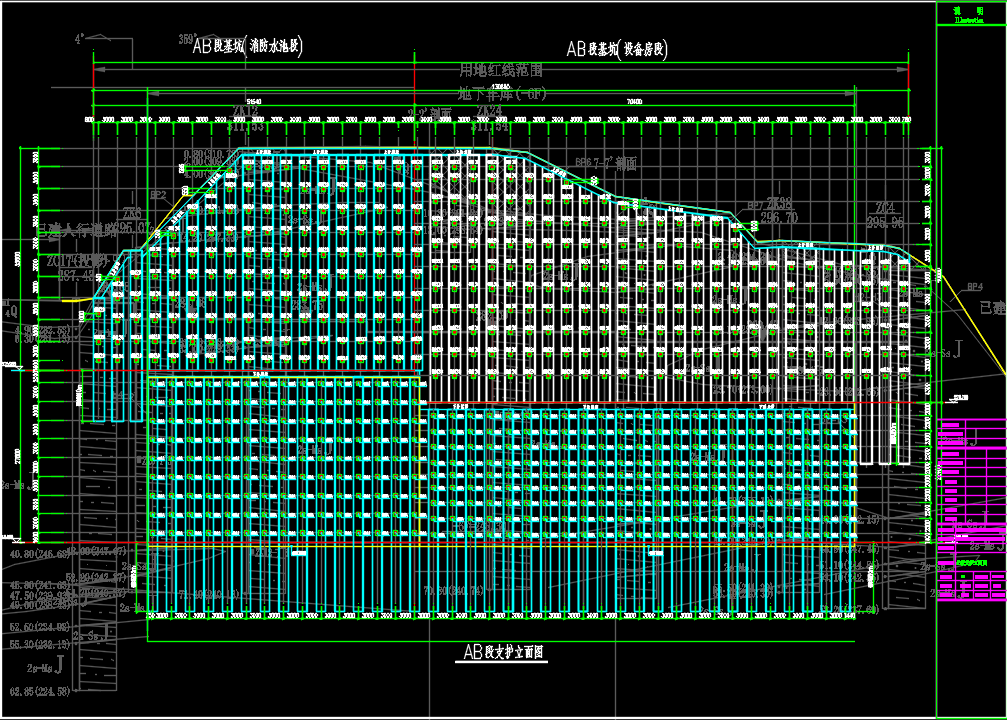Click the magenta title block table
The width and height of the screenshot is (1007, 720).
click(972, 509)
